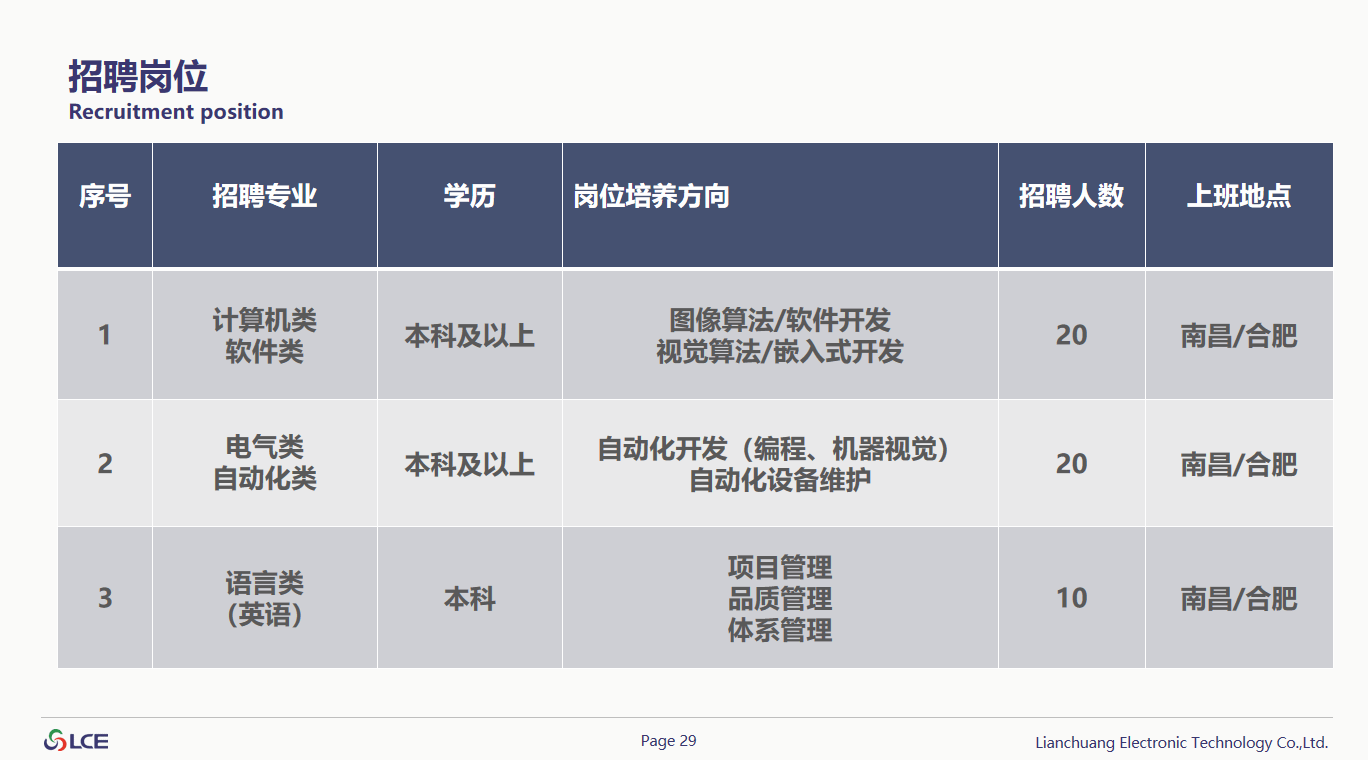Click the LCE logo in the footer
The height and width of the screenshot is (760, 1368).
click(76, 741)
